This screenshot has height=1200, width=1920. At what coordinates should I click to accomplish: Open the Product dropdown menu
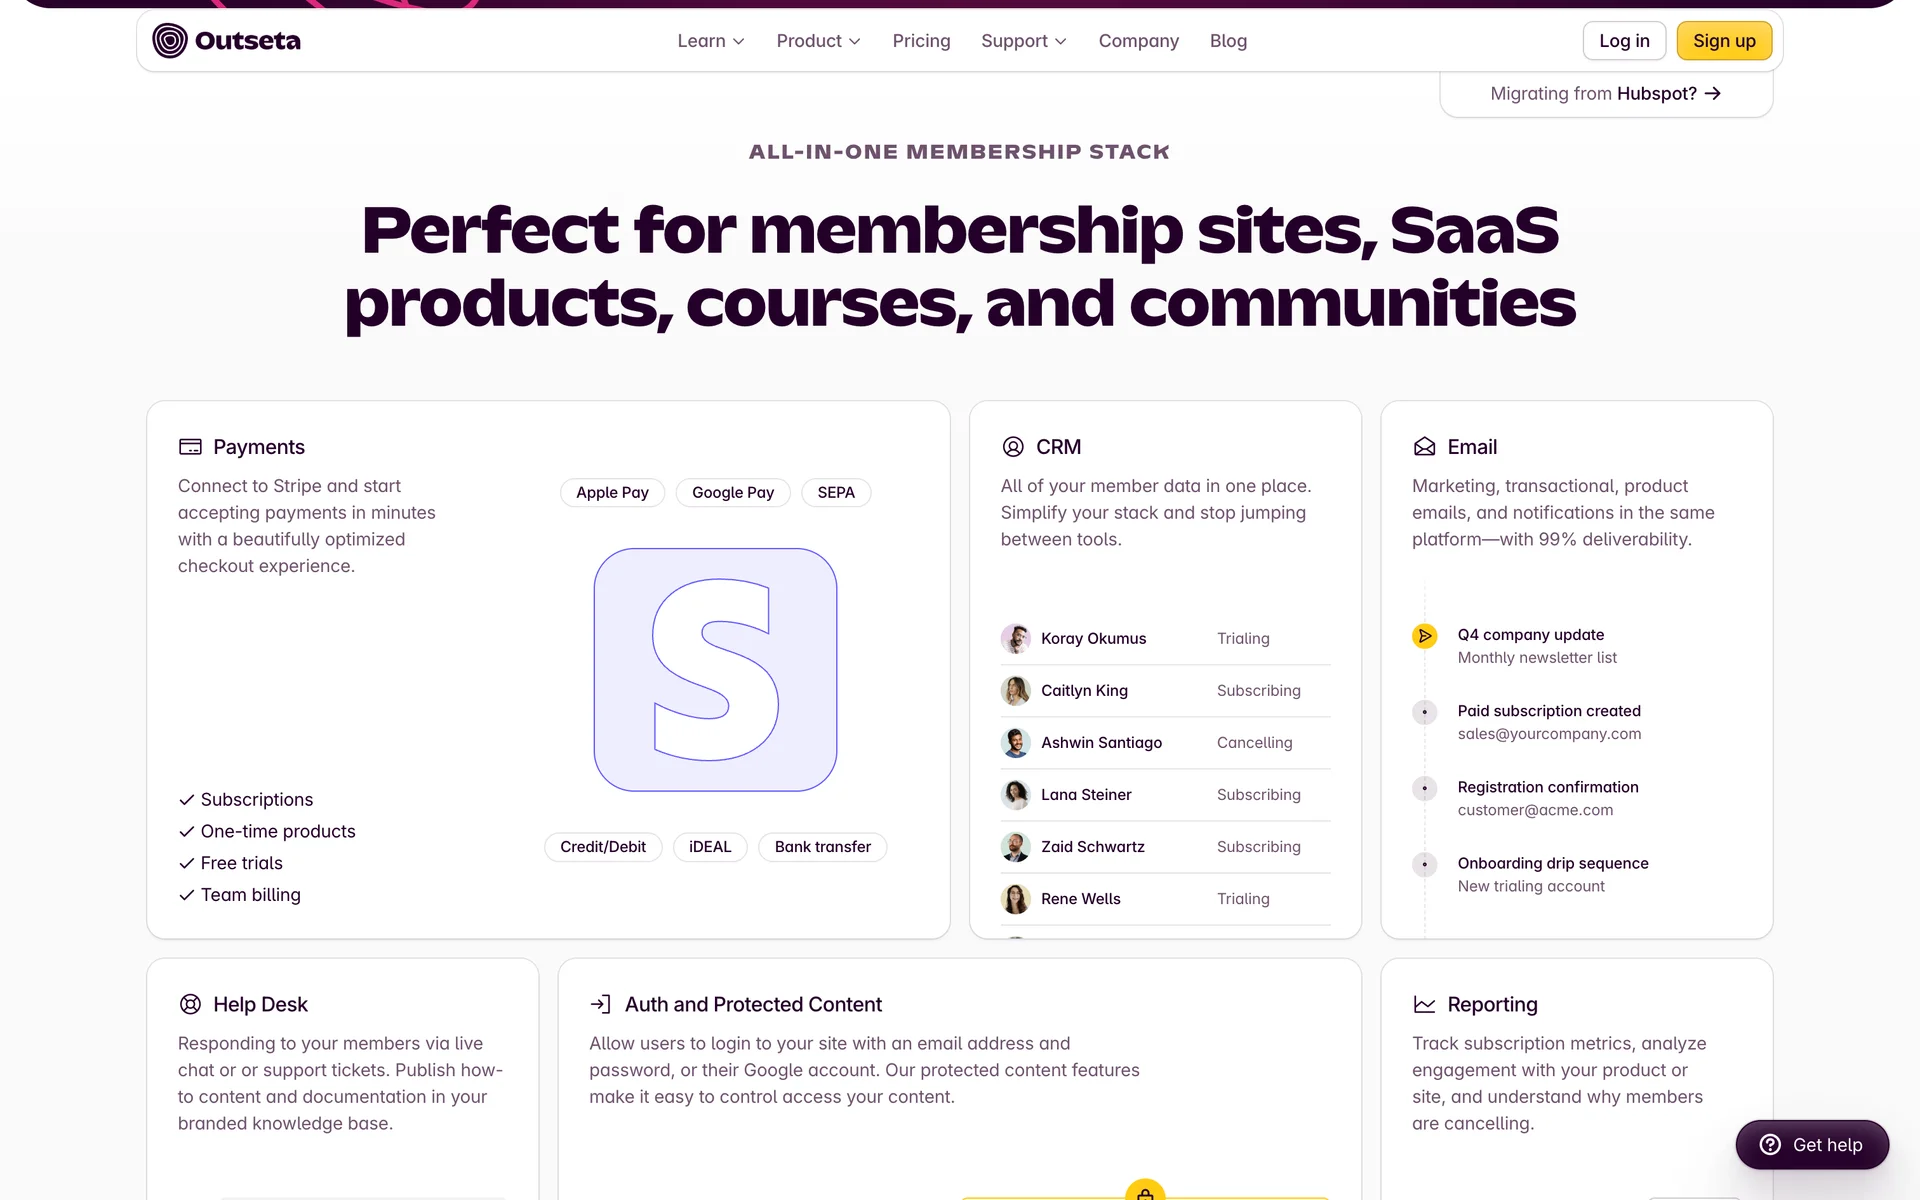818,41
